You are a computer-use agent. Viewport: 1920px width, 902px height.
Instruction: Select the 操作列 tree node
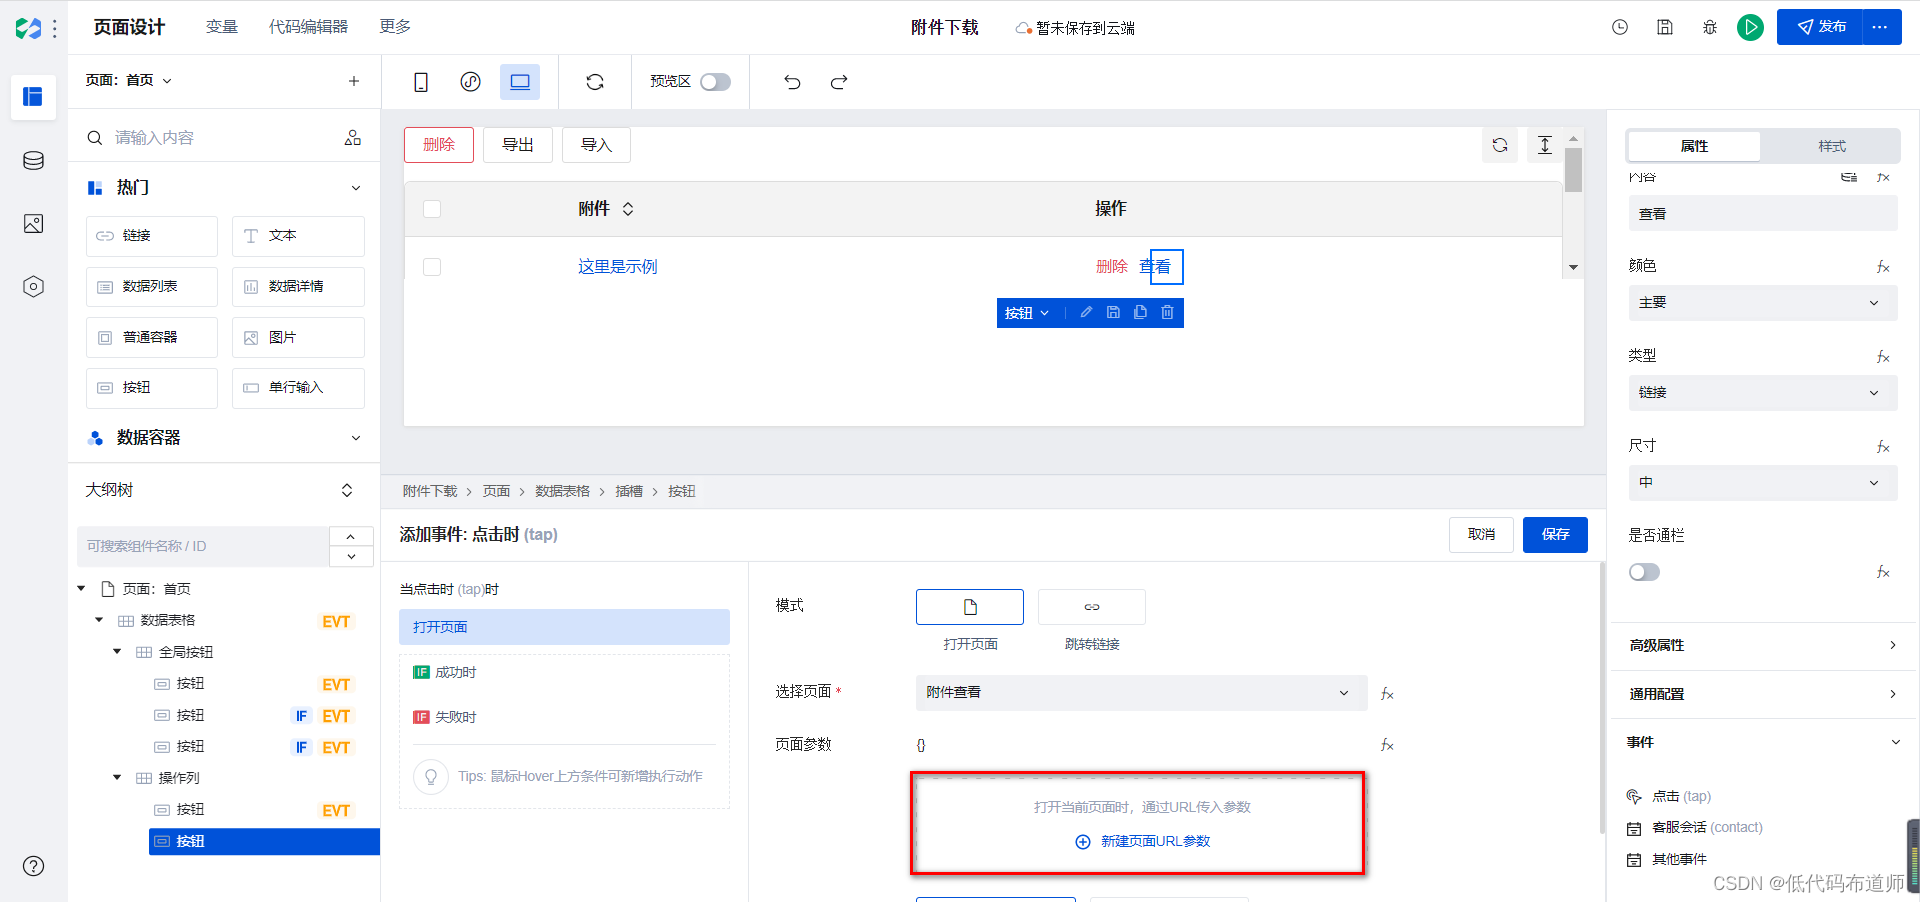178,778
